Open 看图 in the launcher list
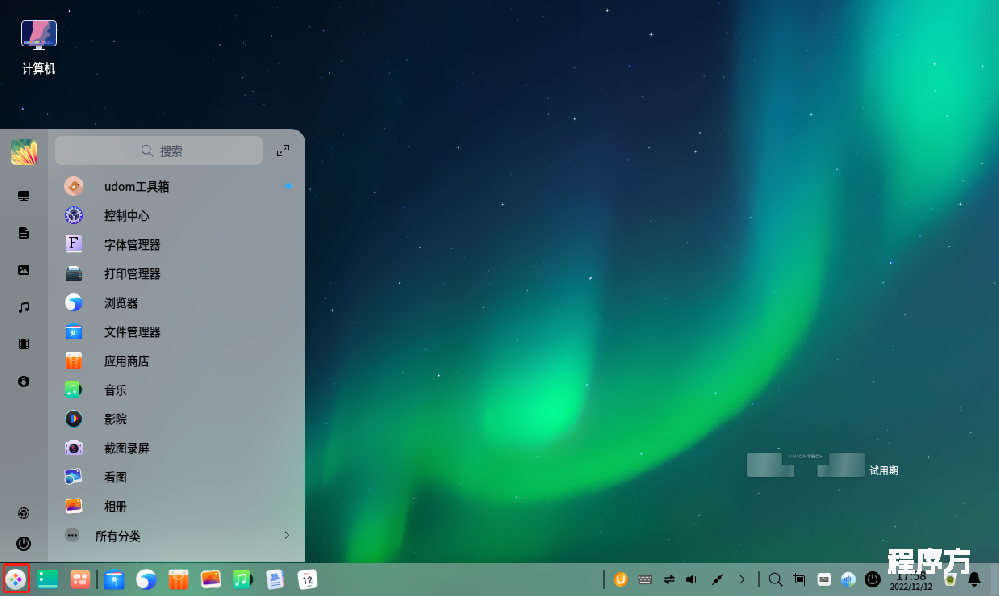The width and height of the screenshot is (999, 596). tap(176, 477)
